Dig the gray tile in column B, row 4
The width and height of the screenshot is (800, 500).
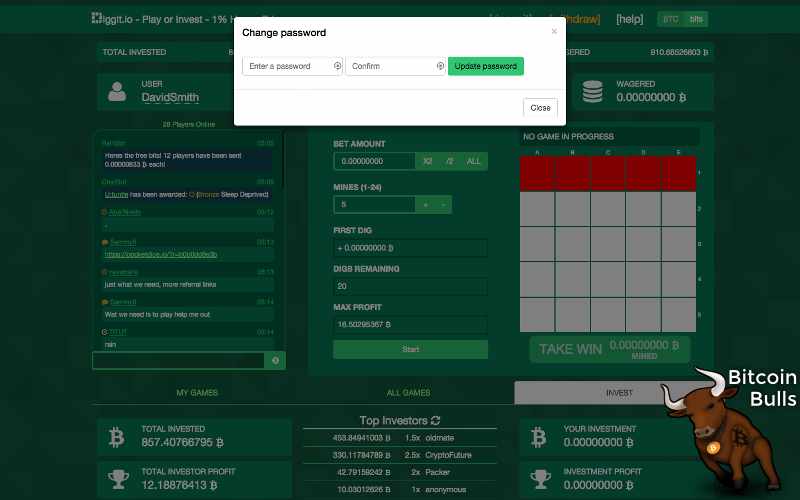click(x=572, y=280)
